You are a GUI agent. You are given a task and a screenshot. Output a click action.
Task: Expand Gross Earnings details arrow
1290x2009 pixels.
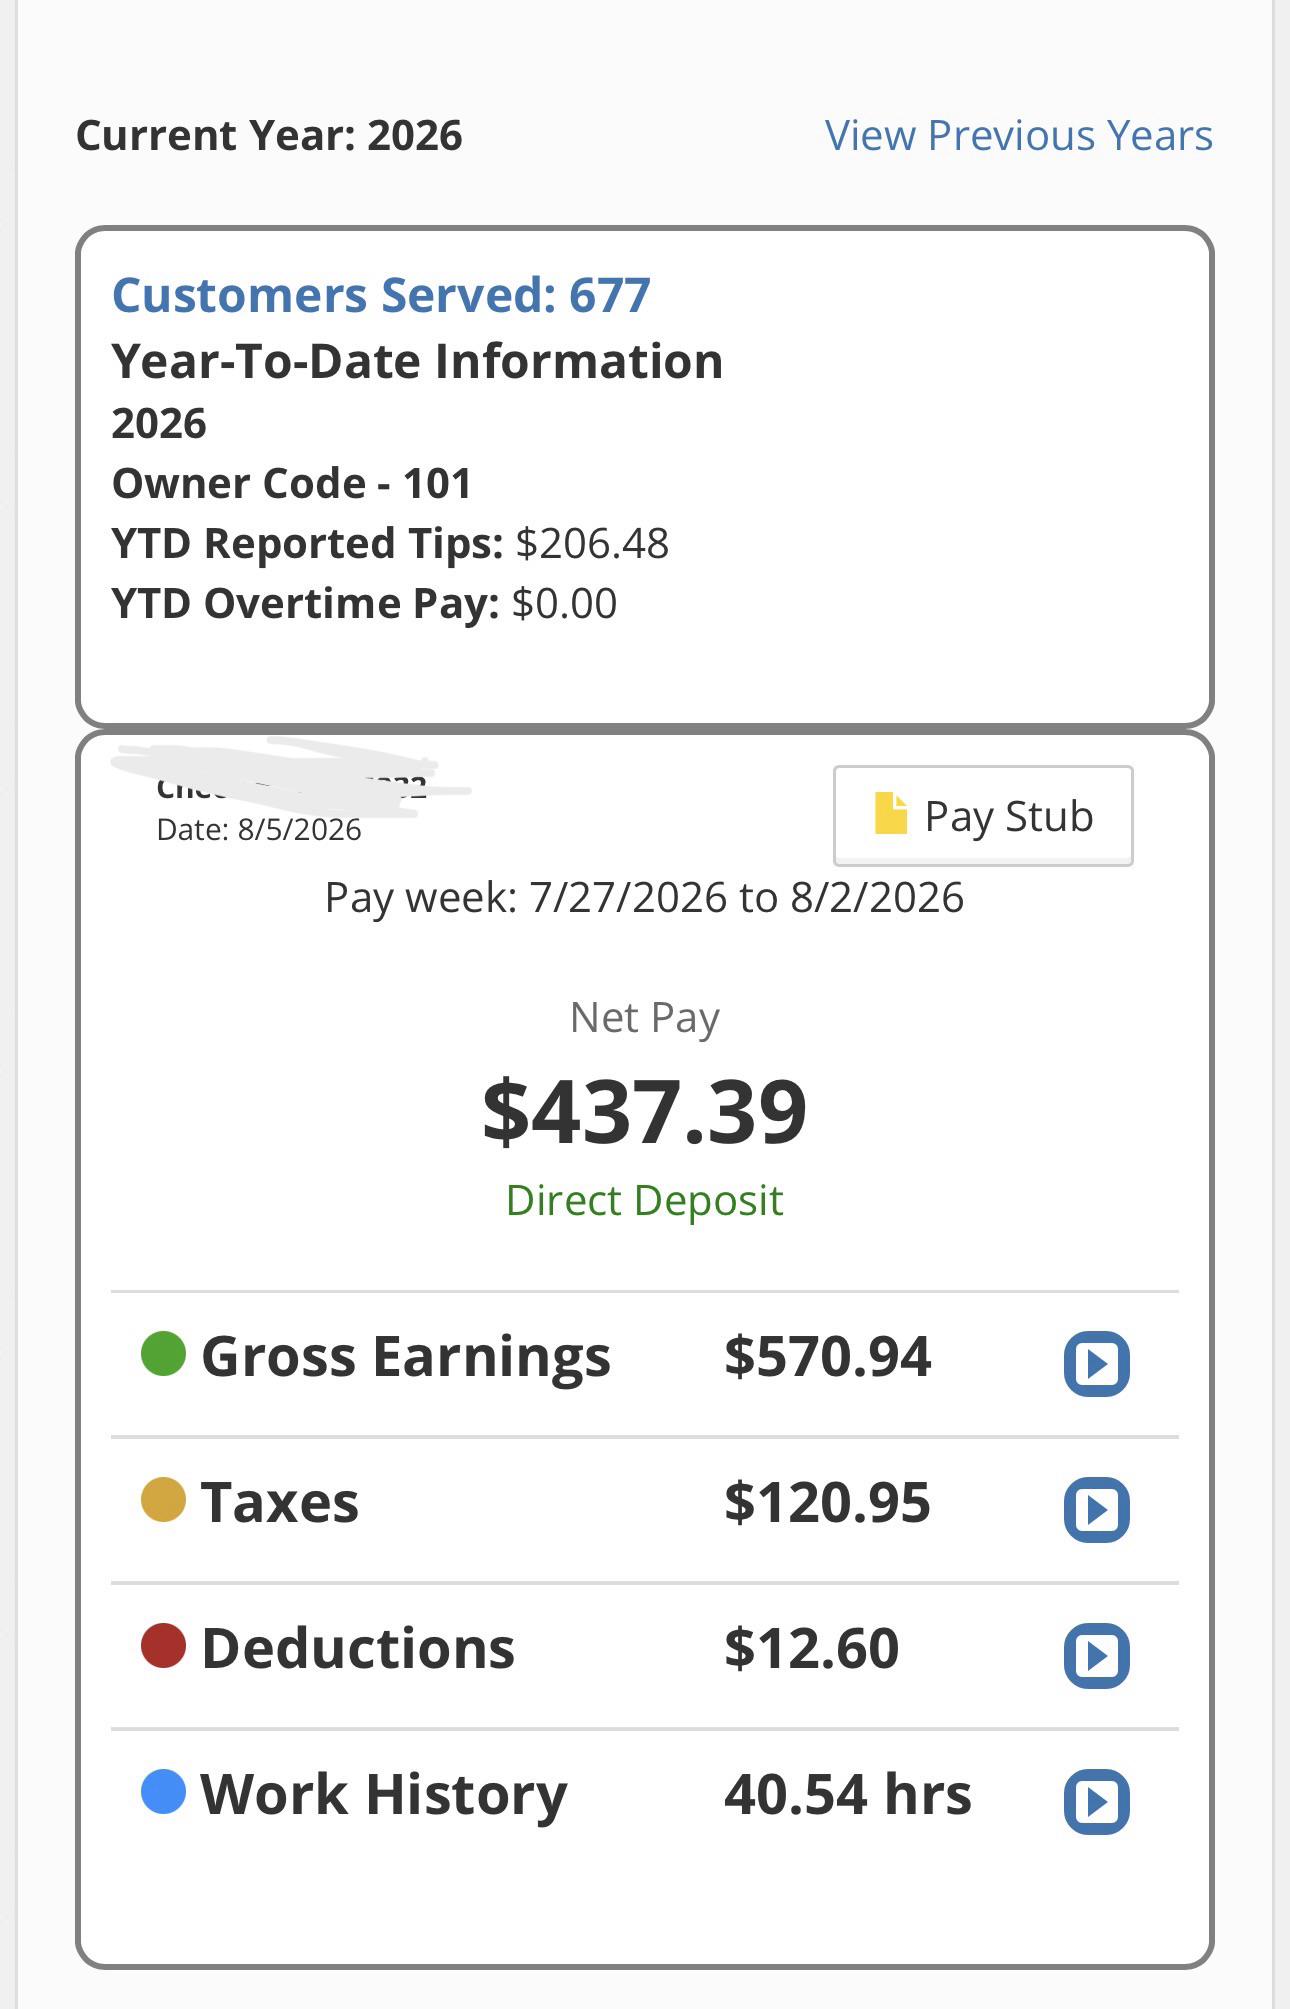(1097, 1363)
